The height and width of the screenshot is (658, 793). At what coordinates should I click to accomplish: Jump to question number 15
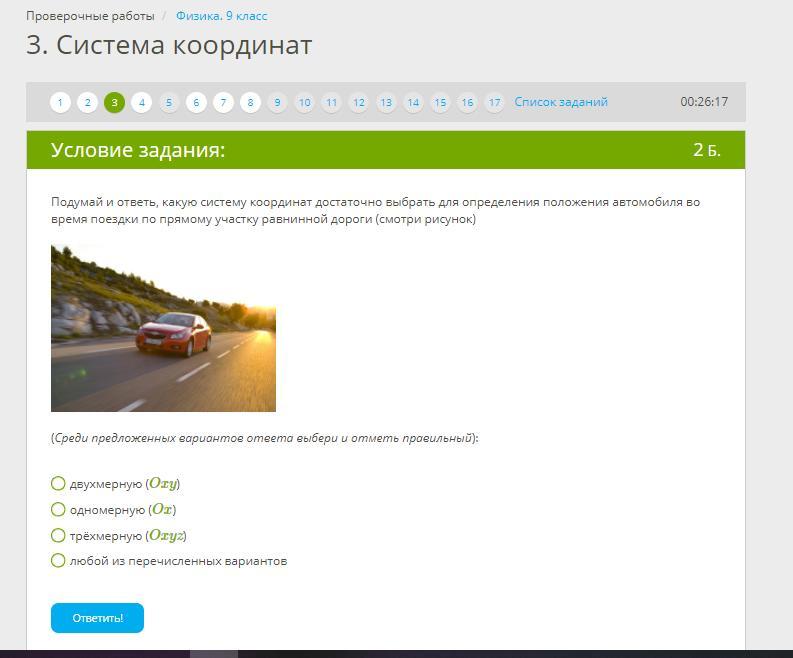440,102
